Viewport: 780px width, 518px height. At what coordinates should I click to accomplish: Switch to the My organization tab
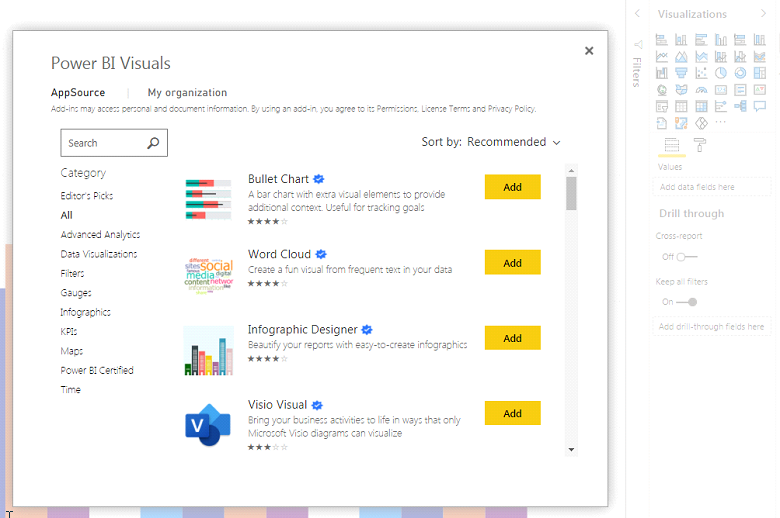(x=187, y=93)
